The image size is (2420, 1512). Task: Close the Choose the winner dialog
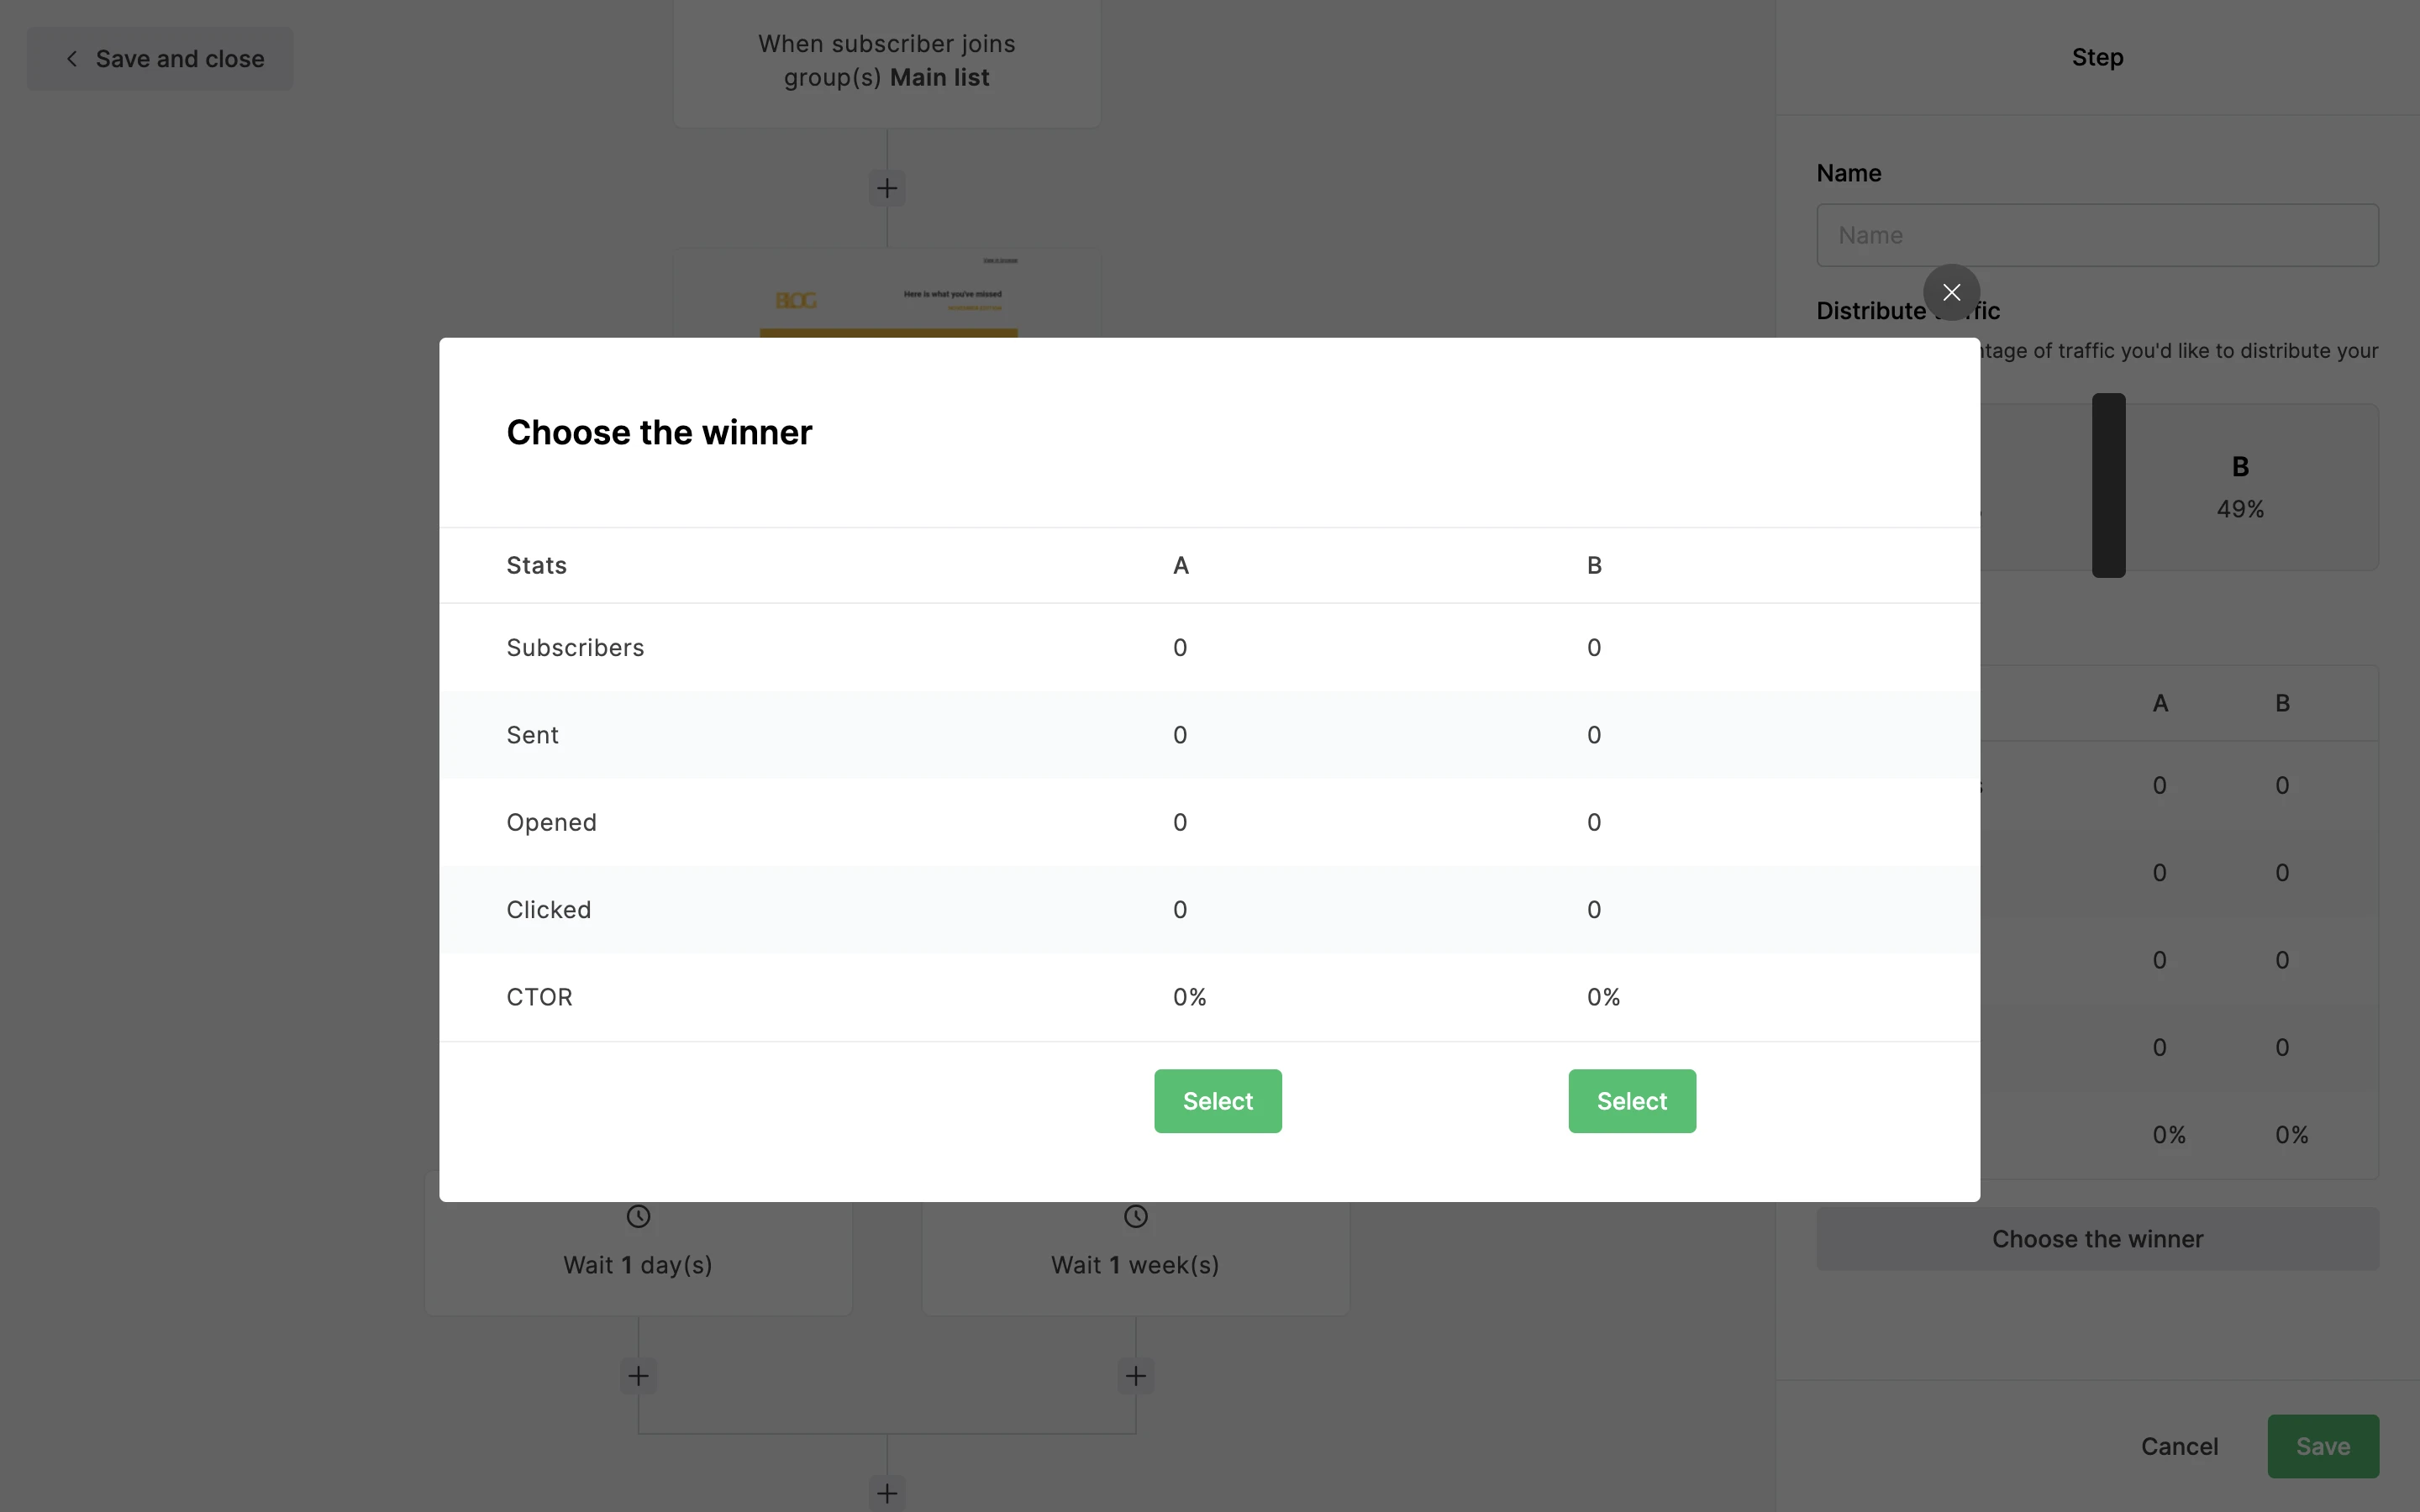(1950, 292)
